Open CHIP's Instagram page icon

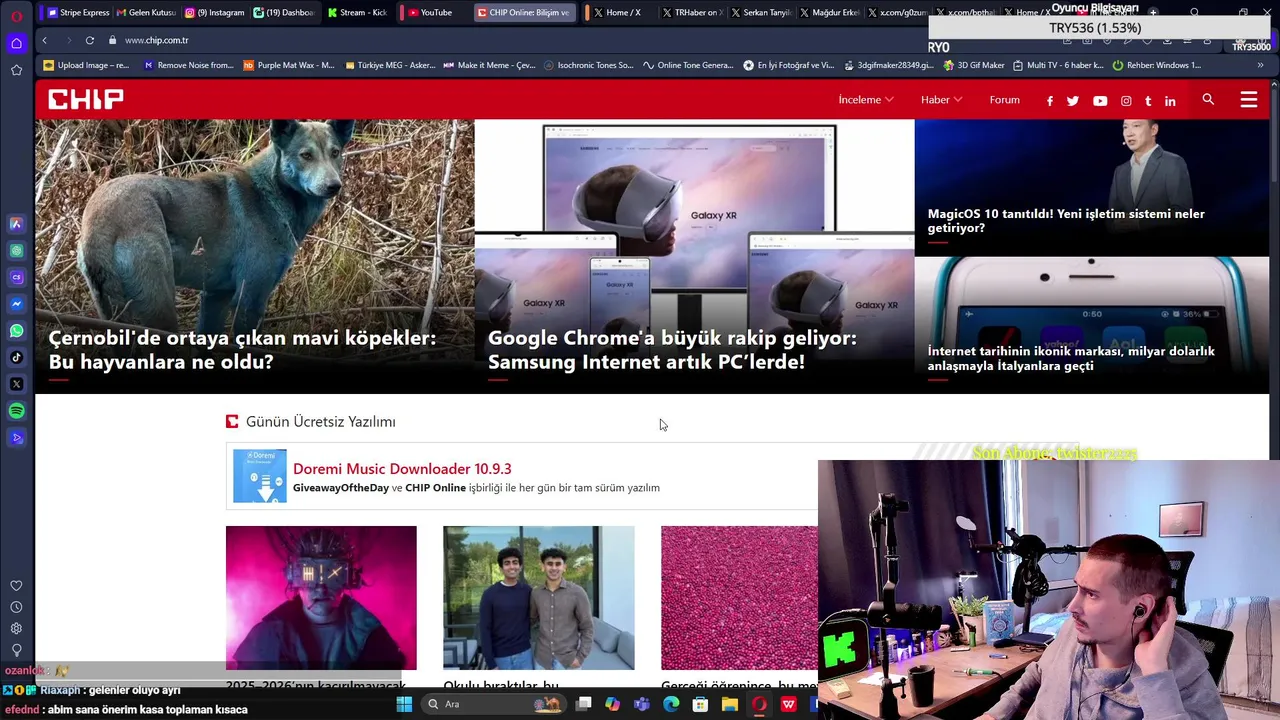coord(1126,101)
